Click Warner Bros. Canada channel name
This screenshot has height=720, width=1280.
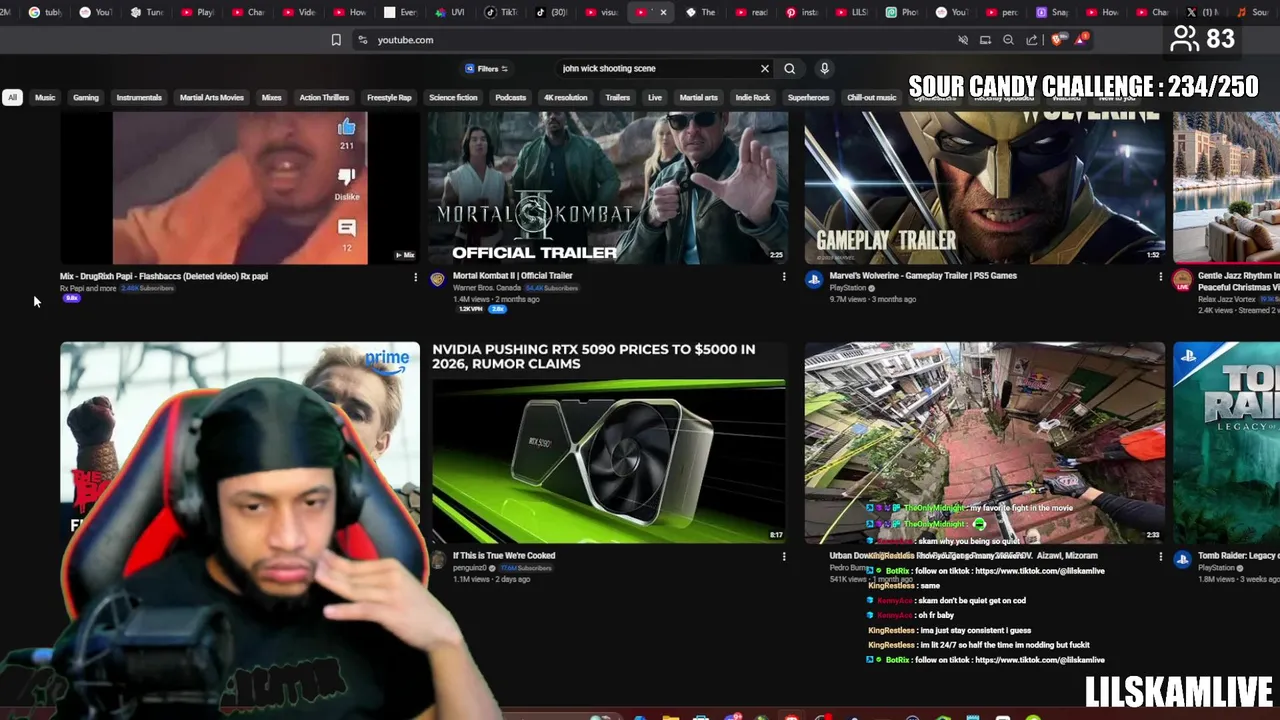(487, 288)
